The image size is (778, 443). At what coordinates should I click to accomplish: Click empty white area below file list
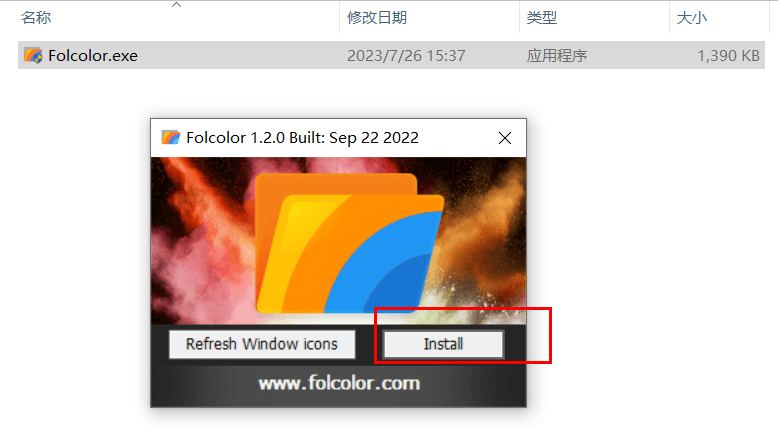click(645, 223)
